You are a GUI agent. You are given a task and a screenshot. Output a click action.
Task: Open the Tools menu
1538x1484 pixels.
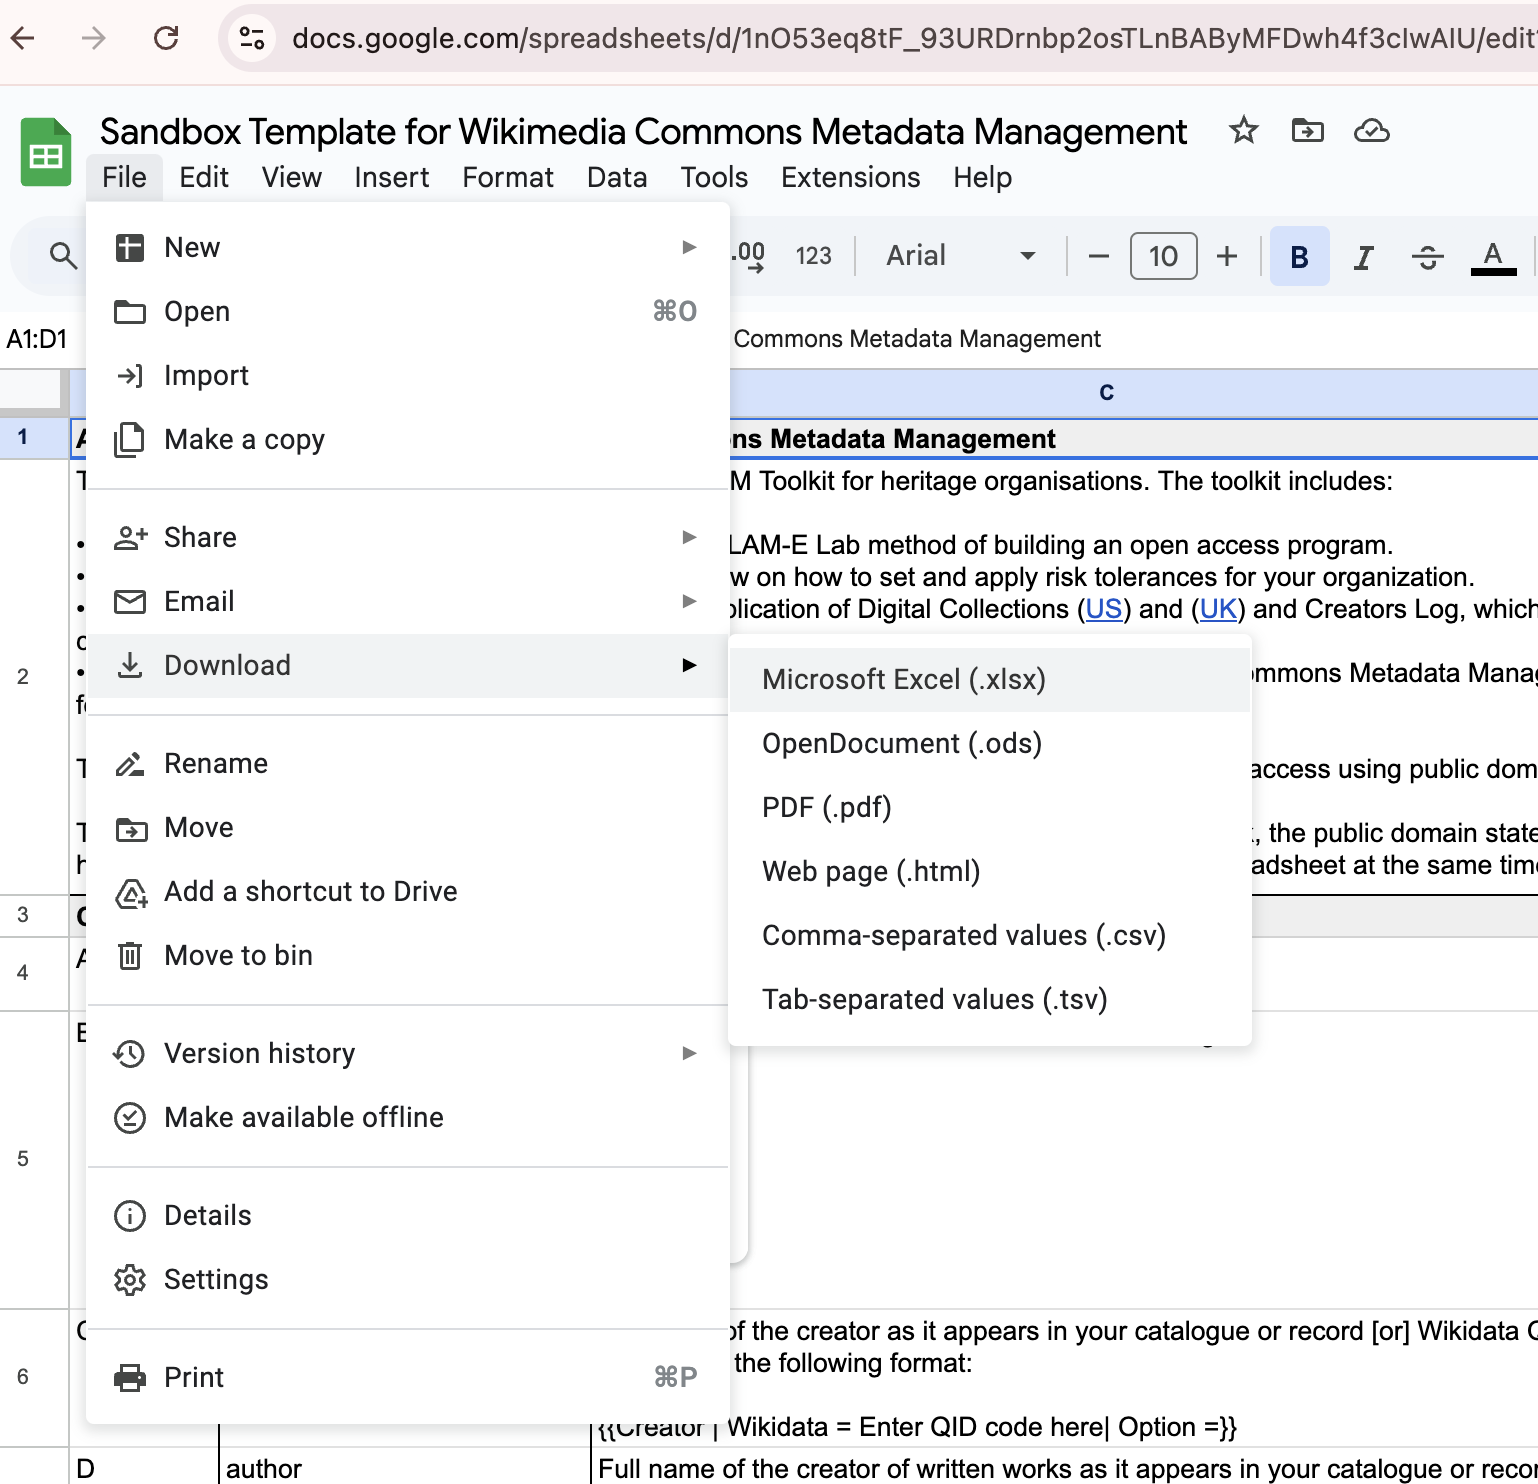click(x=714, y=177)
